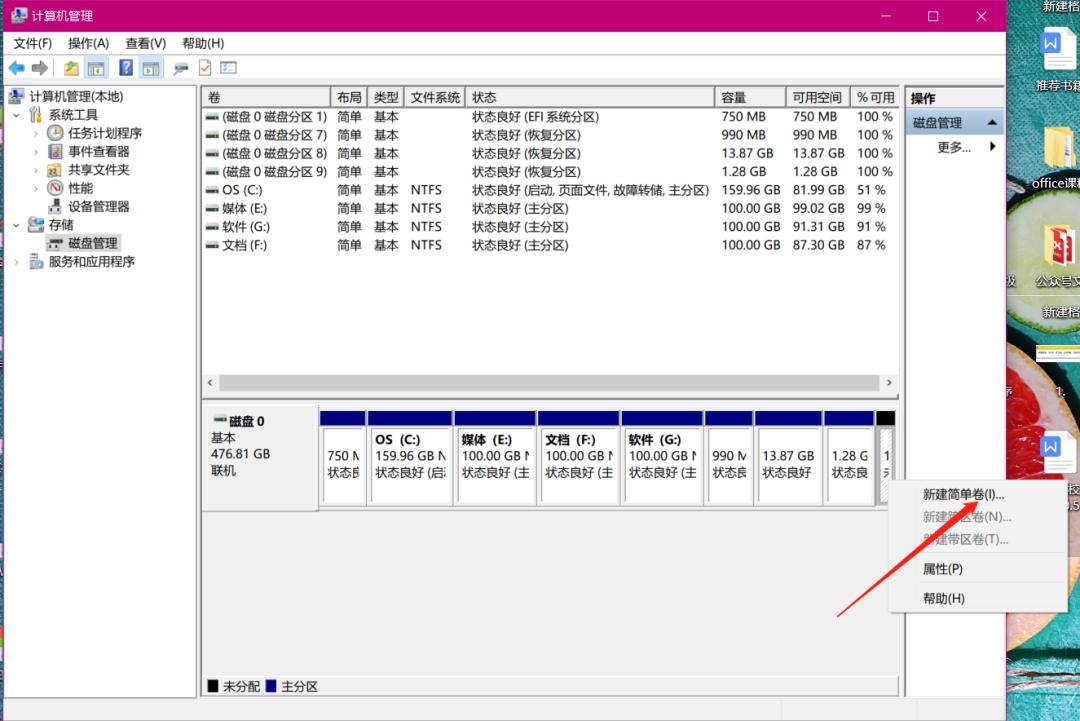
Task: Click the blue Back arrow in toolbar
Action: [x=17, y=68]
